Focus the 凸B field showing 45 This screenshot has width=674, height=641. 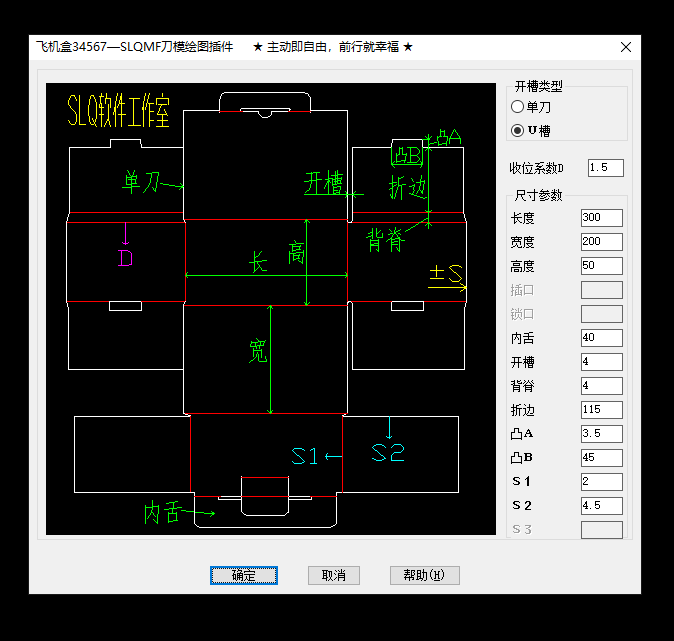[x=601, y=458]
